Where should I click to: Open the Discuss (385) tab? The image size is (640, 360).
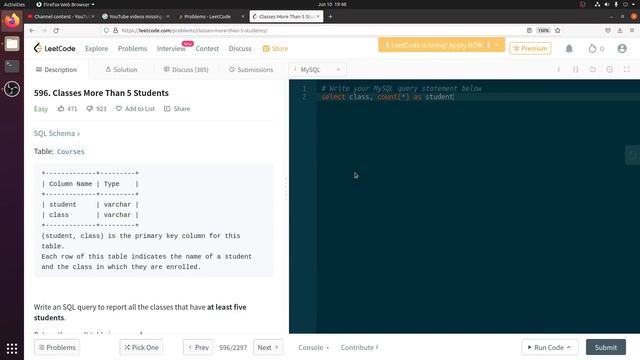tap(186, 69)
